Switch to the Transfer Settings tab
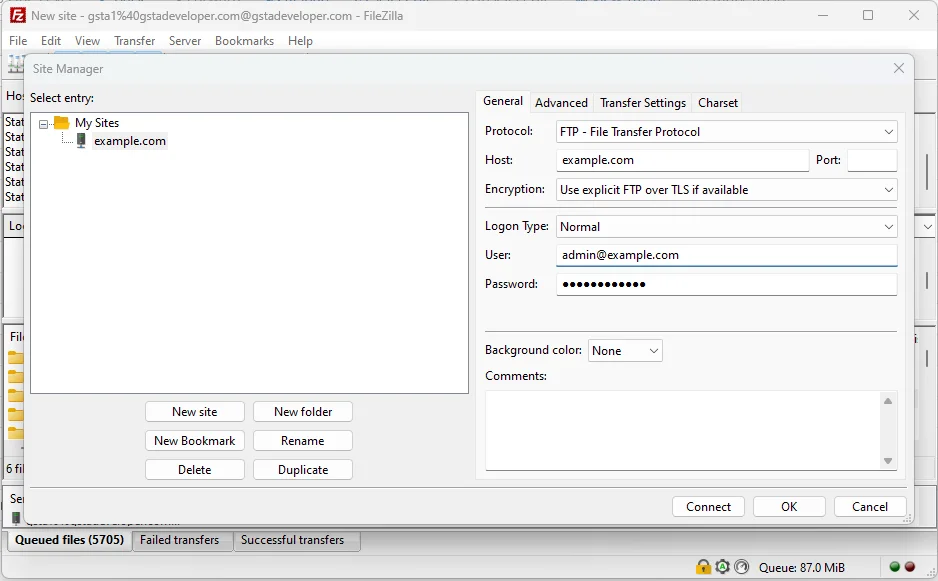Viewport: 938px width, 581px height. pyautogui.click(x=642, y=103)
